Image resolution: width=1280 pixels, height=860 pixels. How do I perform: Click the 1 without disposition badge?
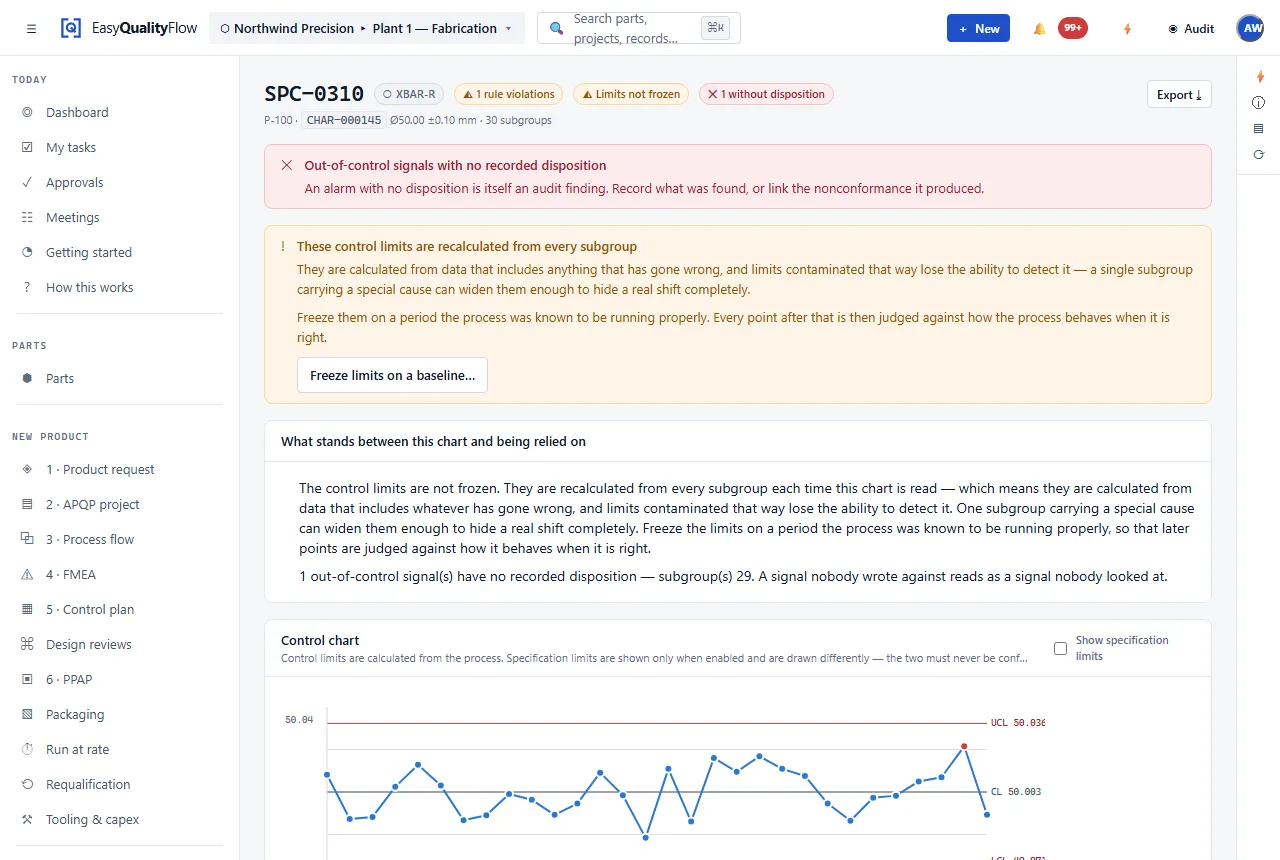766,94
